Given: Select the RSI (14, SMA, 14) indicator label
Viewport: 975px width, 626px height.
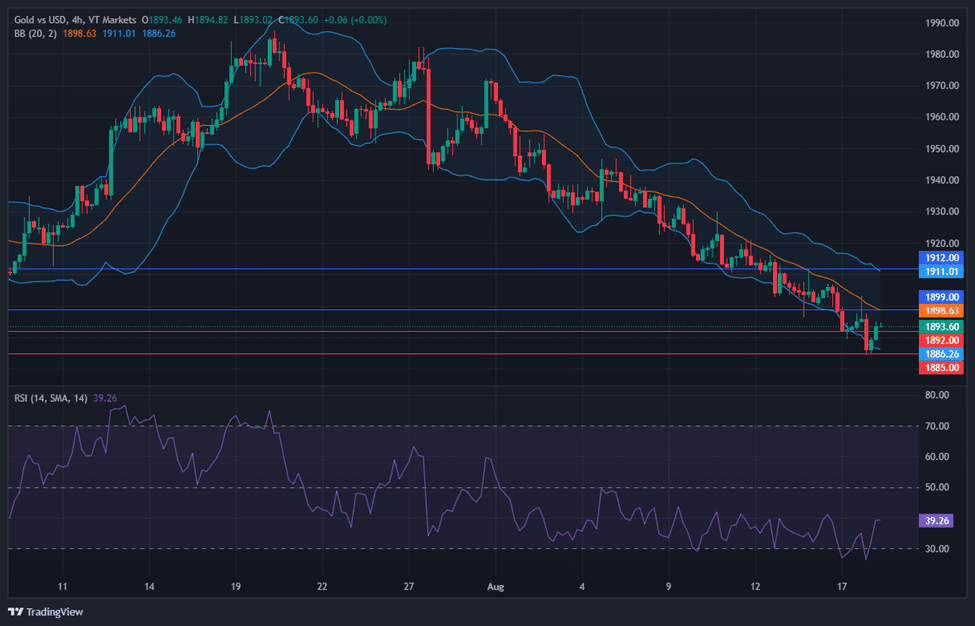Looking at the screenshot, I should pyautogui.click(x=50, y=398).
